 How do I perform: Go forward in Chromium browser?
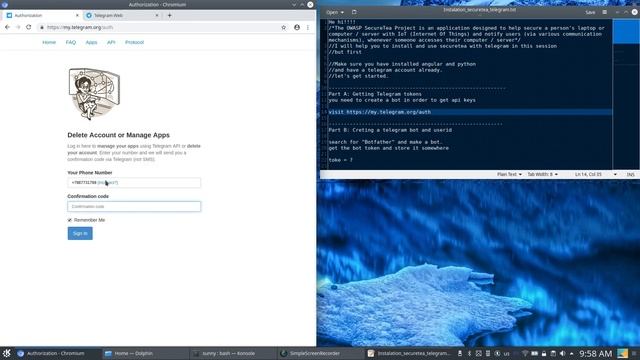18,27
